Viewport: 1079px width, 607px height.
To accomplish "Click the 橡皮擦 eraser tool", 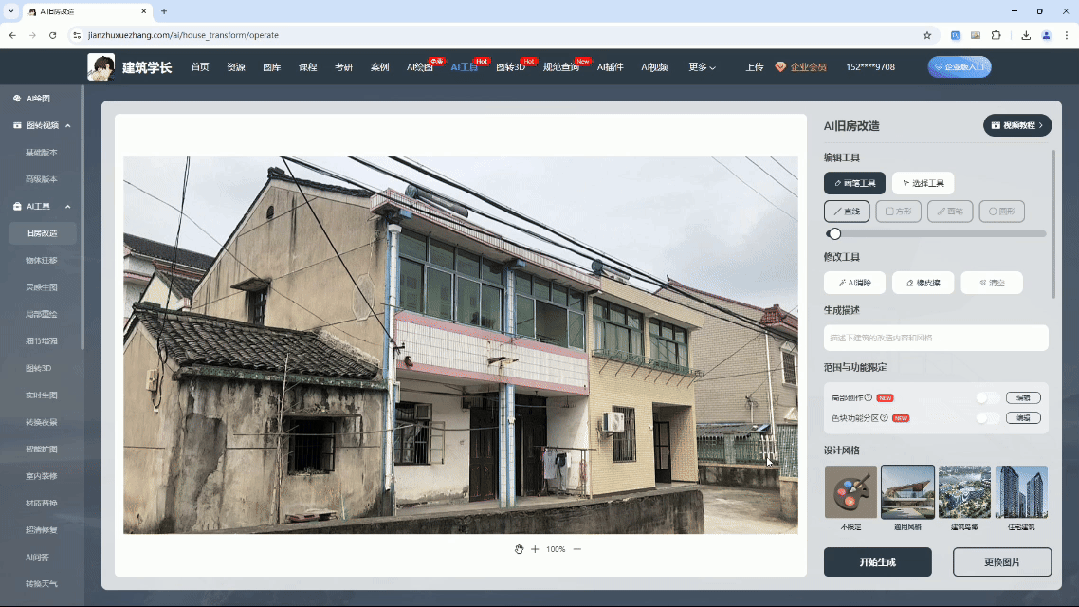I will point(923,283).
